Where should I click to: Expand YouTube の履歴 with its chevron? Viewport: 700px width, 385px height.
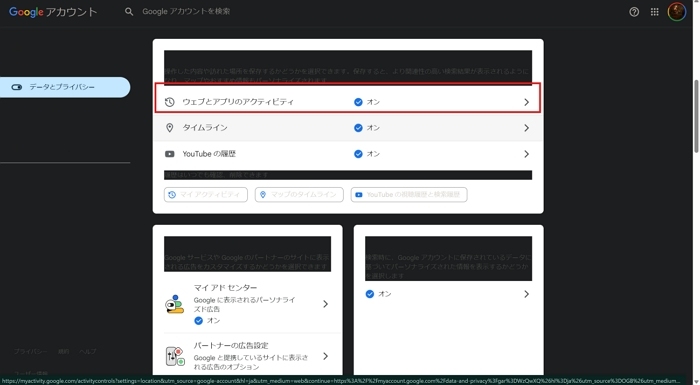pos(526,154)
